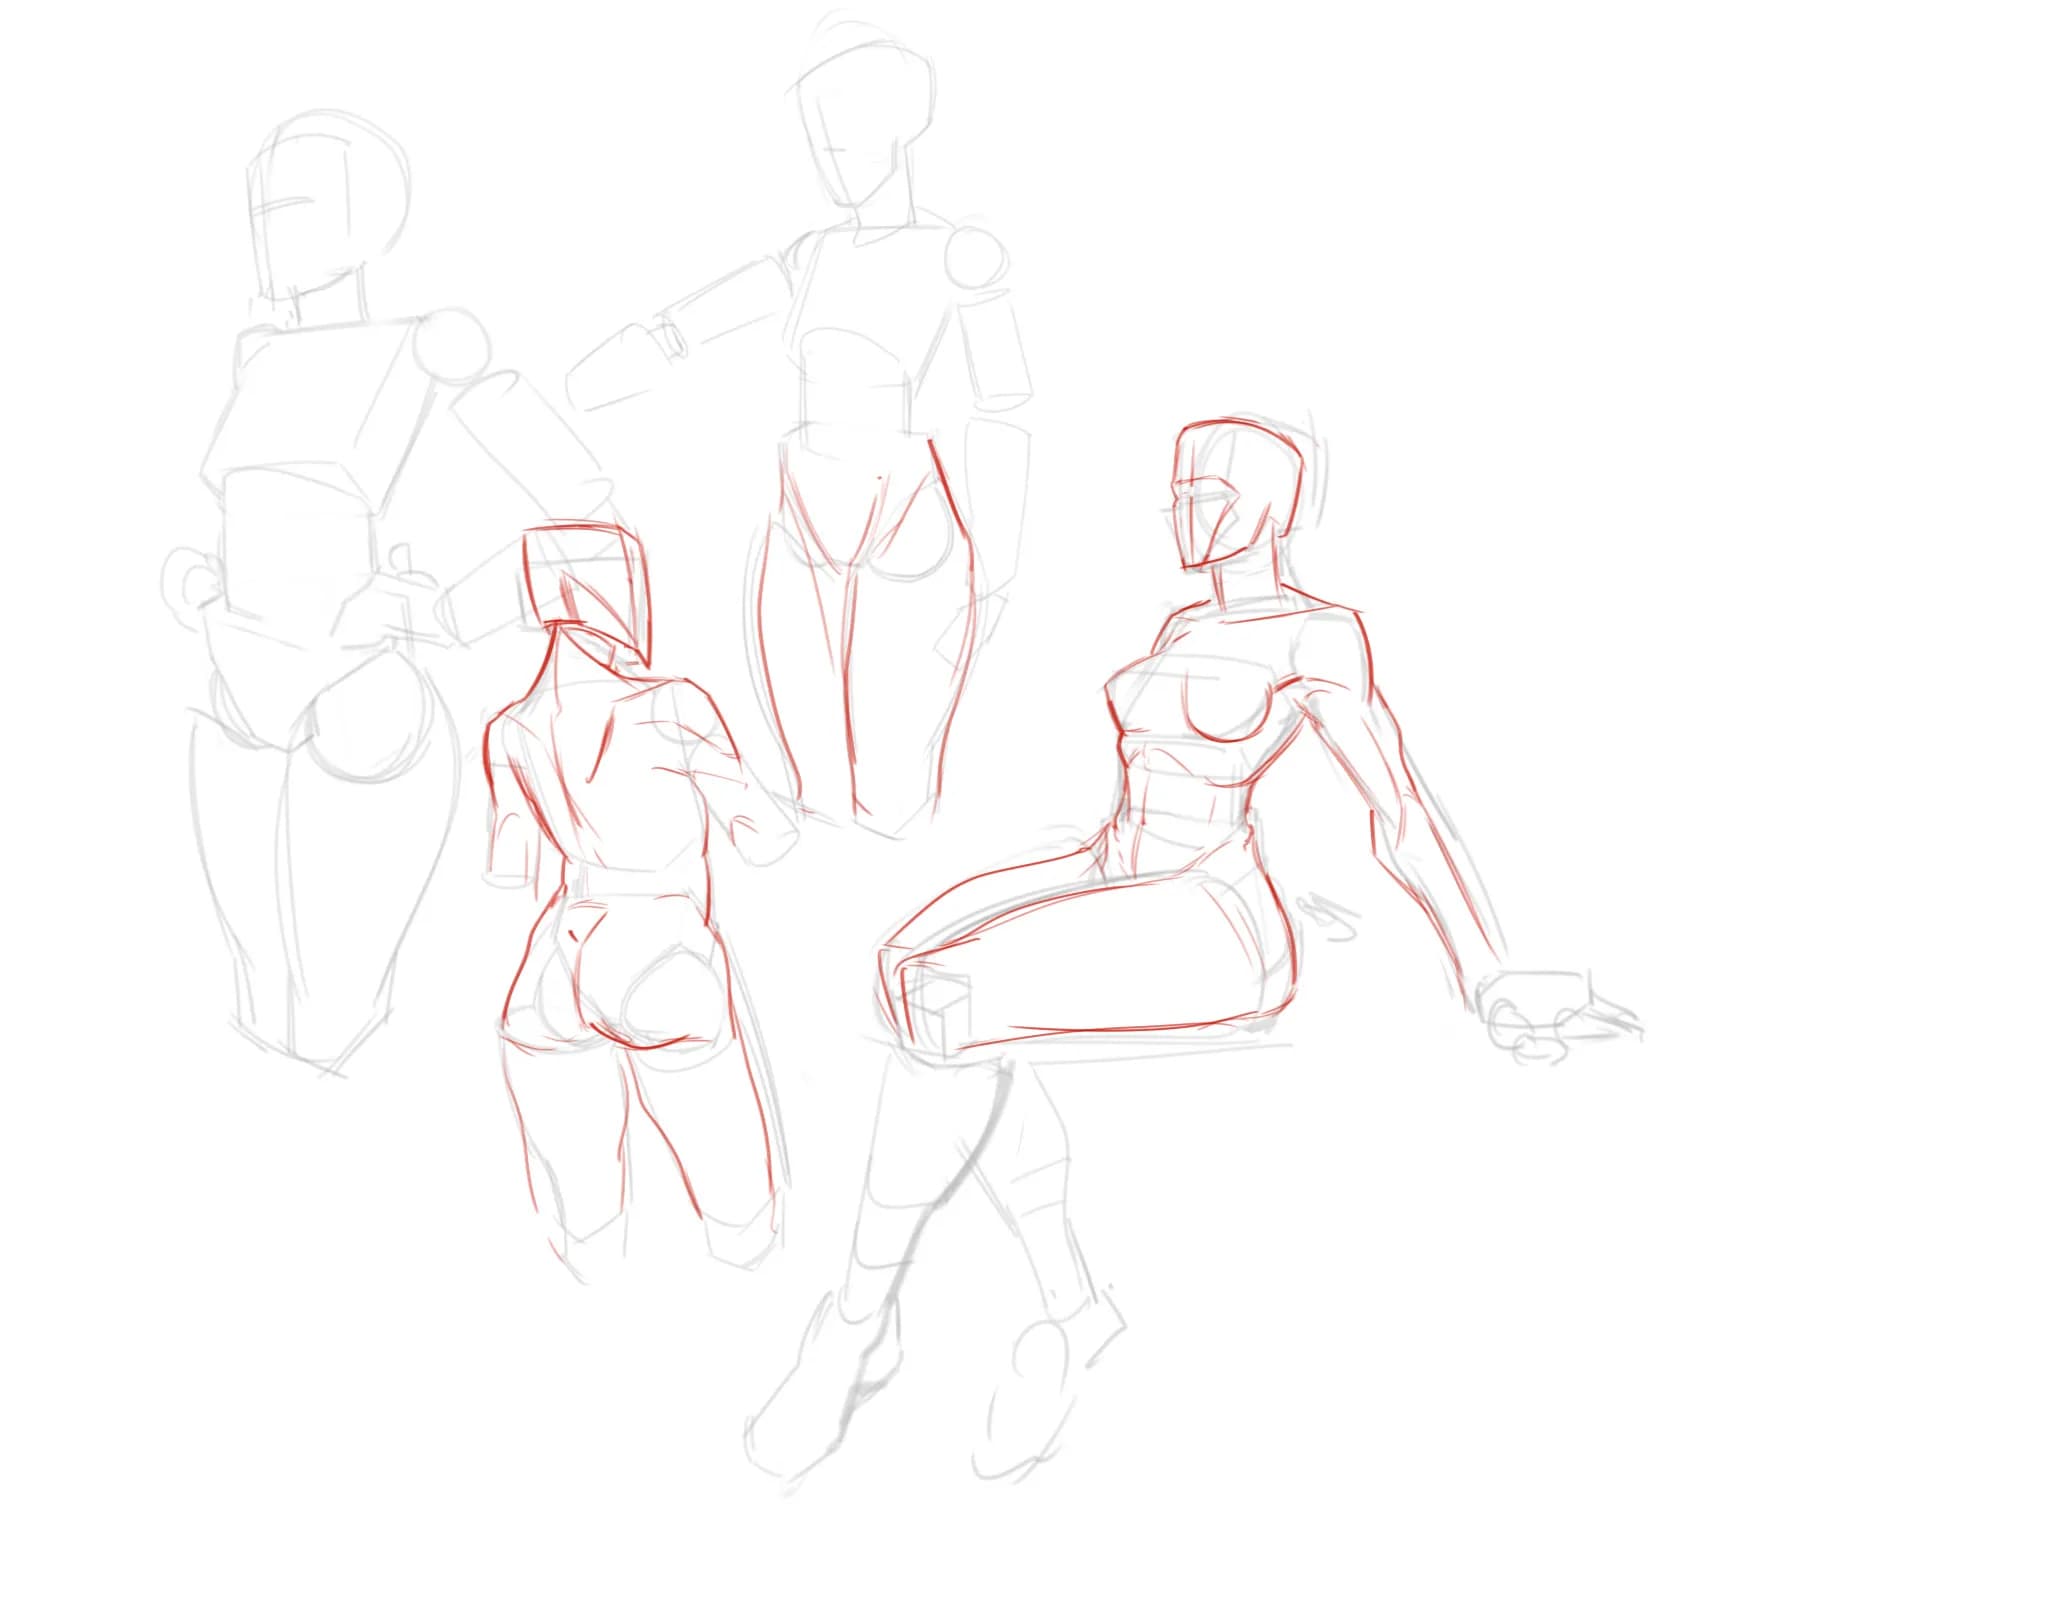Click the back-view red figure's head
Screen dimensions: 2048x1621
pyautogui.click(x=587, y=594)
